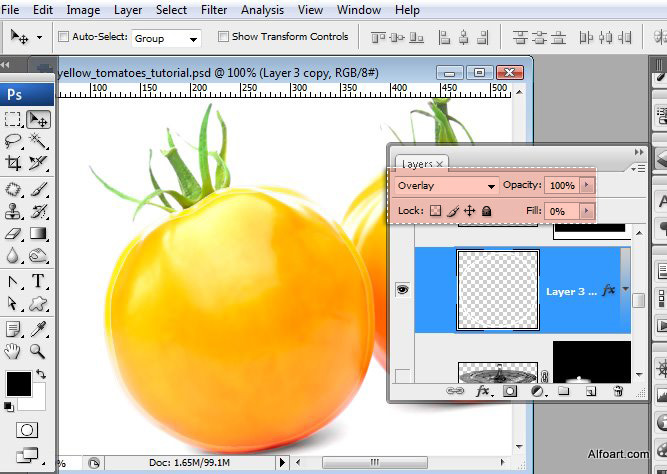Select the Lasso tool

pyautogui.click(x=13, y=141)
